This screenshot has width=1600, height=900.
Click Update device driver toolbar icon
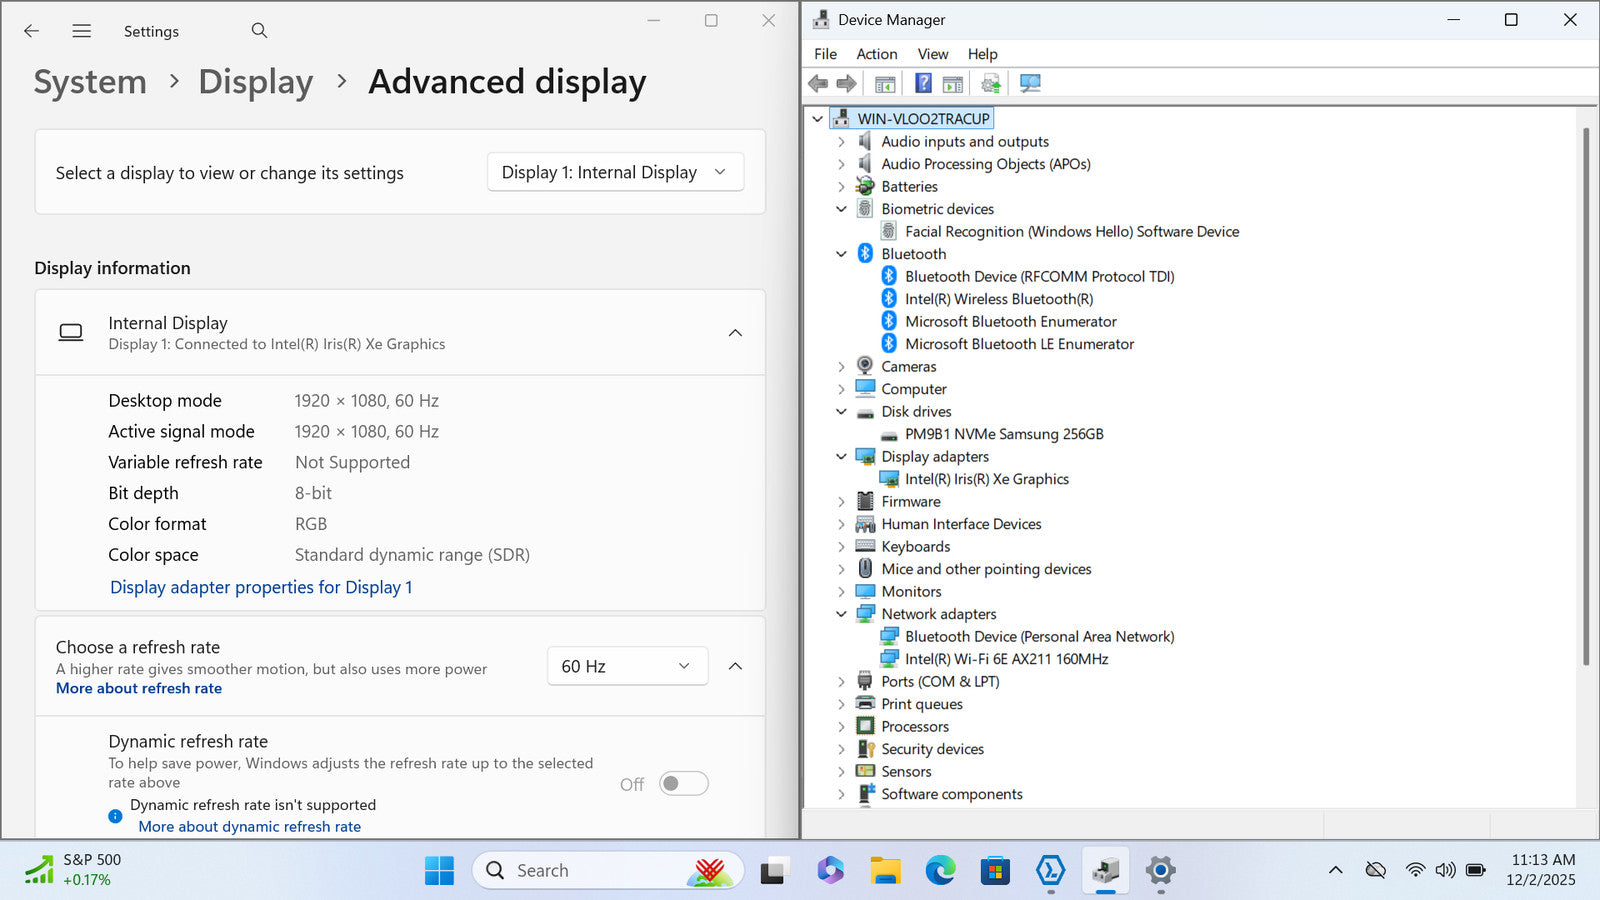click(x=990, y=83)
